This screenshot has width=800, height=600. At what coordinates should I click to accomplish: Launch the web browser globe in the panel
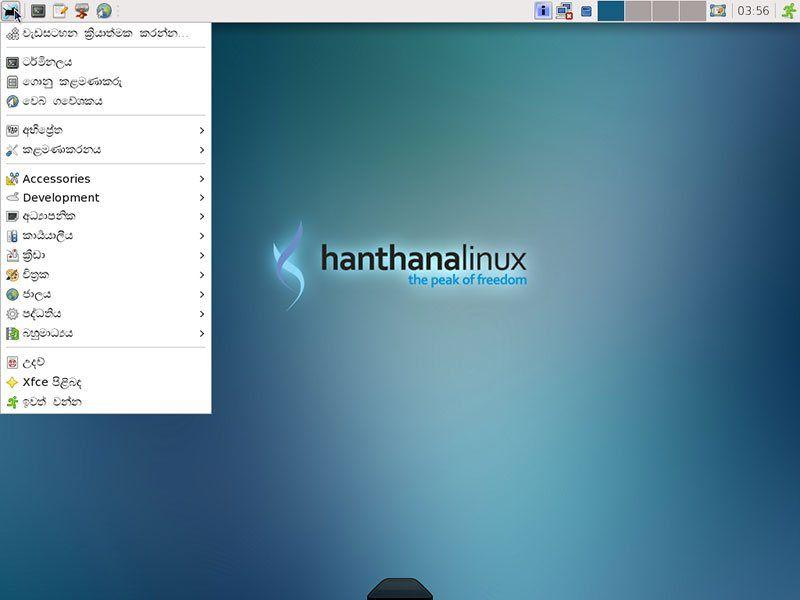pos(104,10)
